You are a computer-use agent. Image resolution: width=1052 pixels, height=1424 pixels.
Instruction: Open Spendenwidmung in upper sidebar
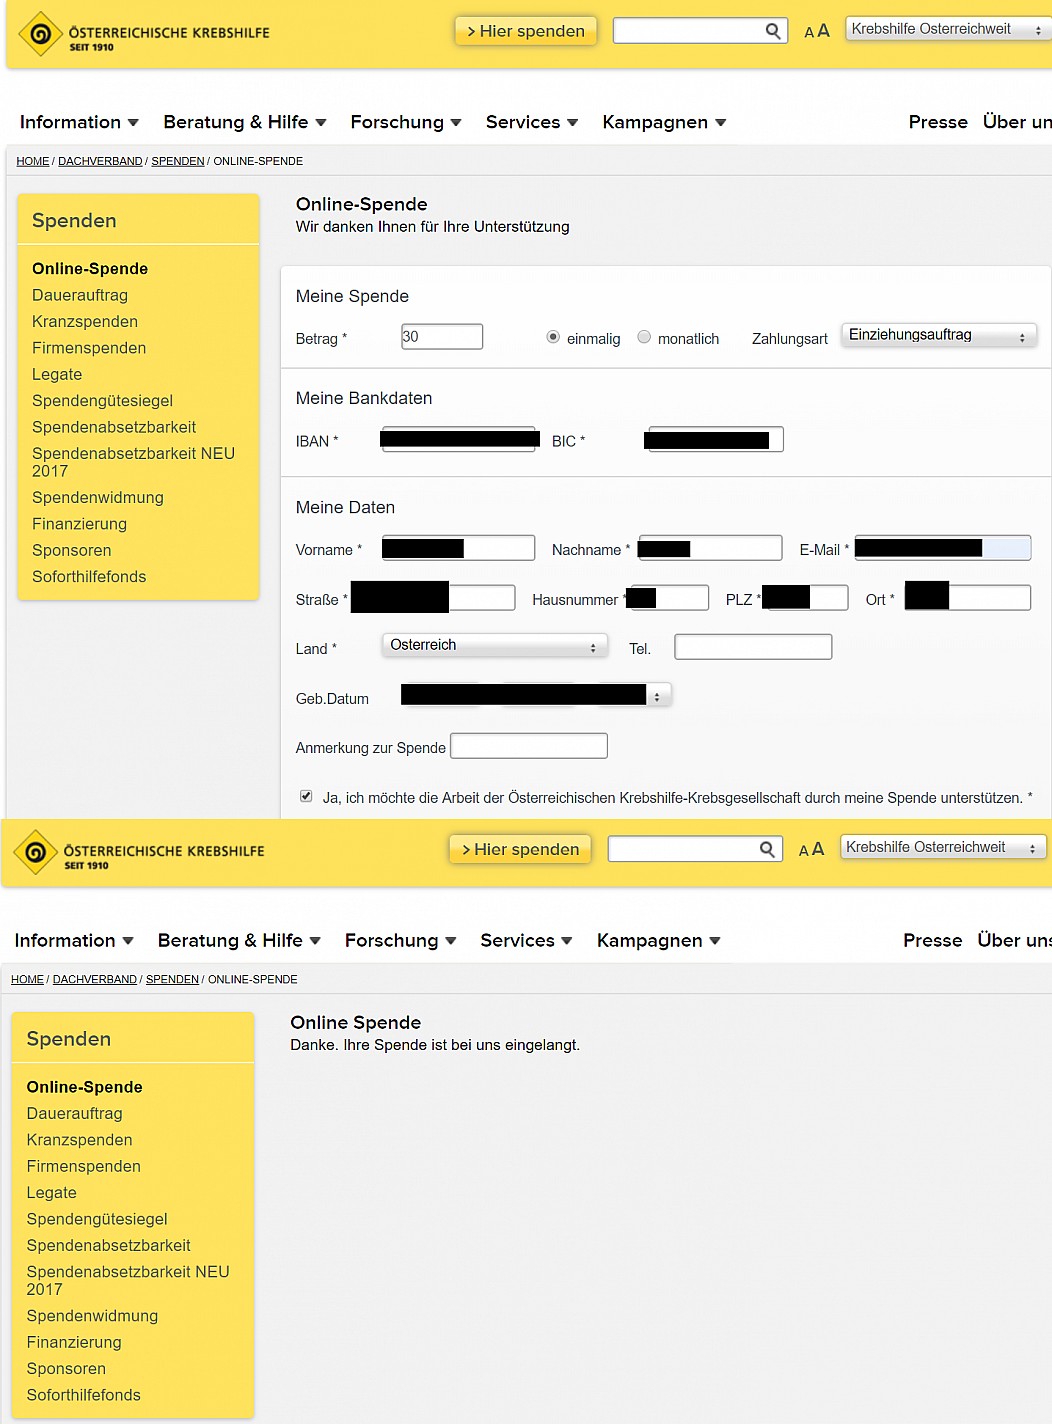pos(98,497)
